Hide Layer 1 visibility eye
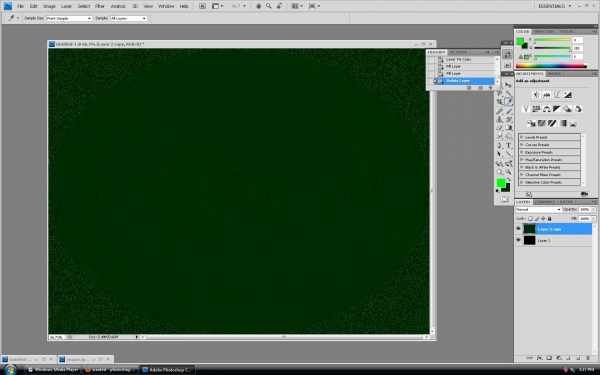 [518, 240]
